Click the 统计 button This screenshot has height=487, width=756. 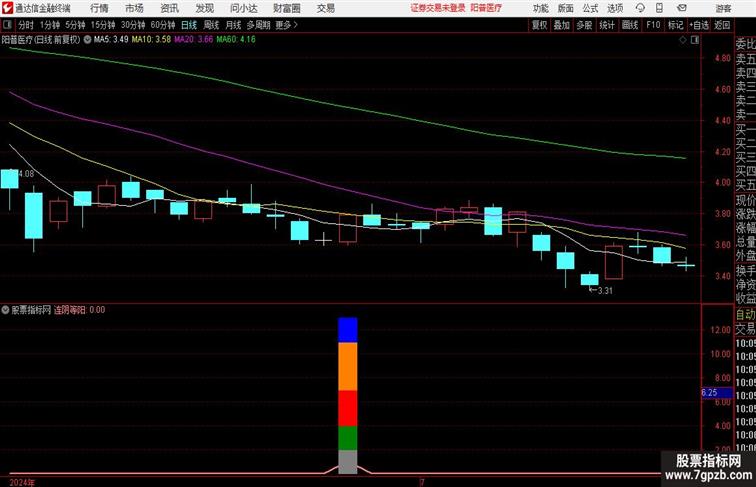click(x=607, y=25)
